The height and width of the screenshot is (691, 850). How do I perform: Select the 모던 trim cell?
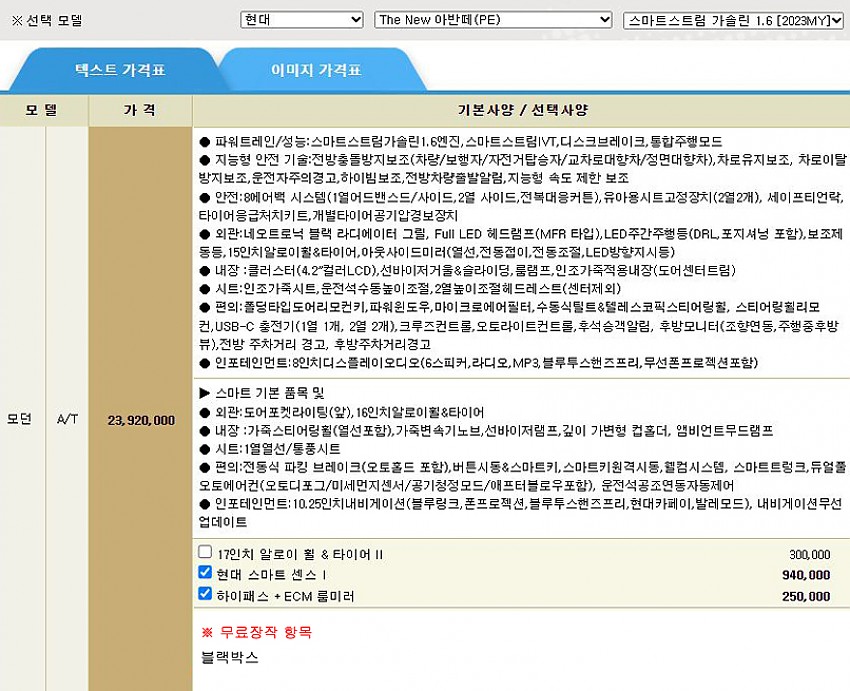click(x=22, y=420)
